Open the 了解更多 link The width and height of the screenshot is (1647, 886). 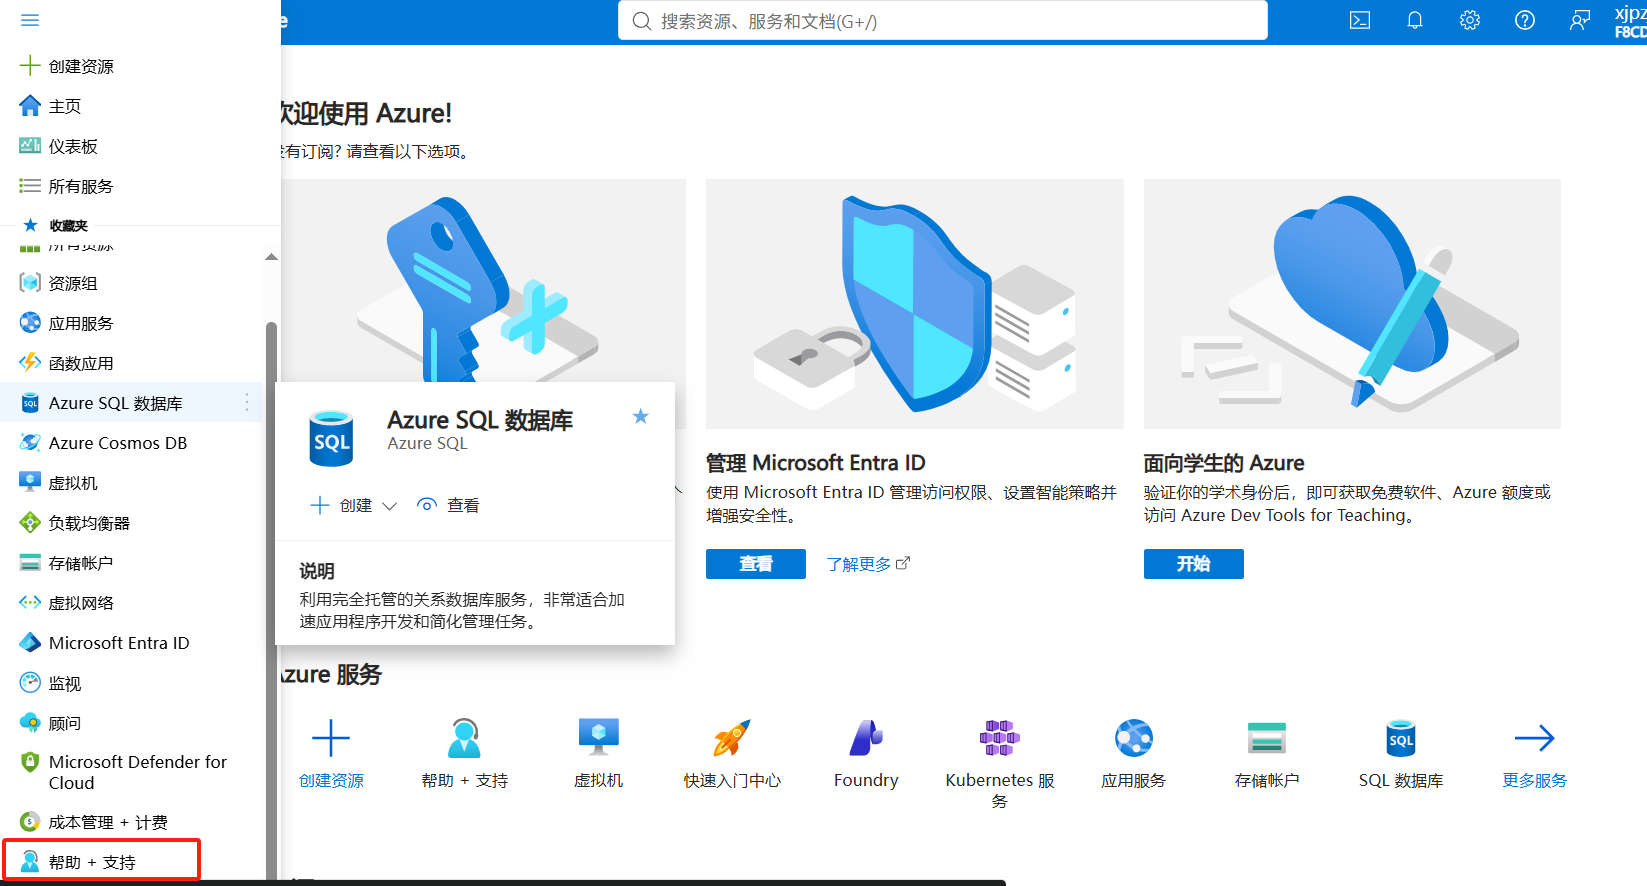pos(868,564)
